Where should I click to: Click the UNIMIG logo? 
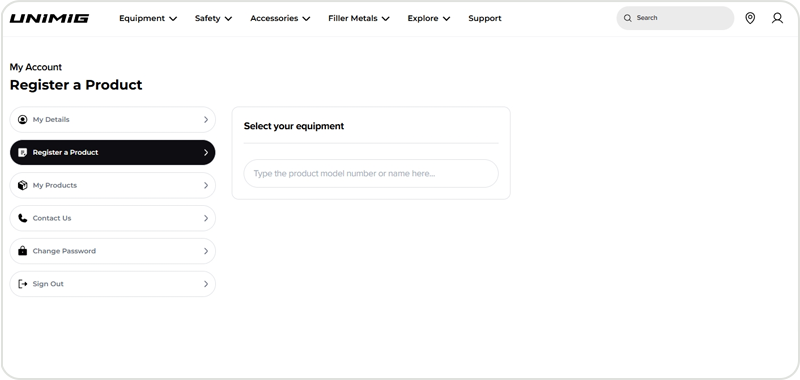49,18
